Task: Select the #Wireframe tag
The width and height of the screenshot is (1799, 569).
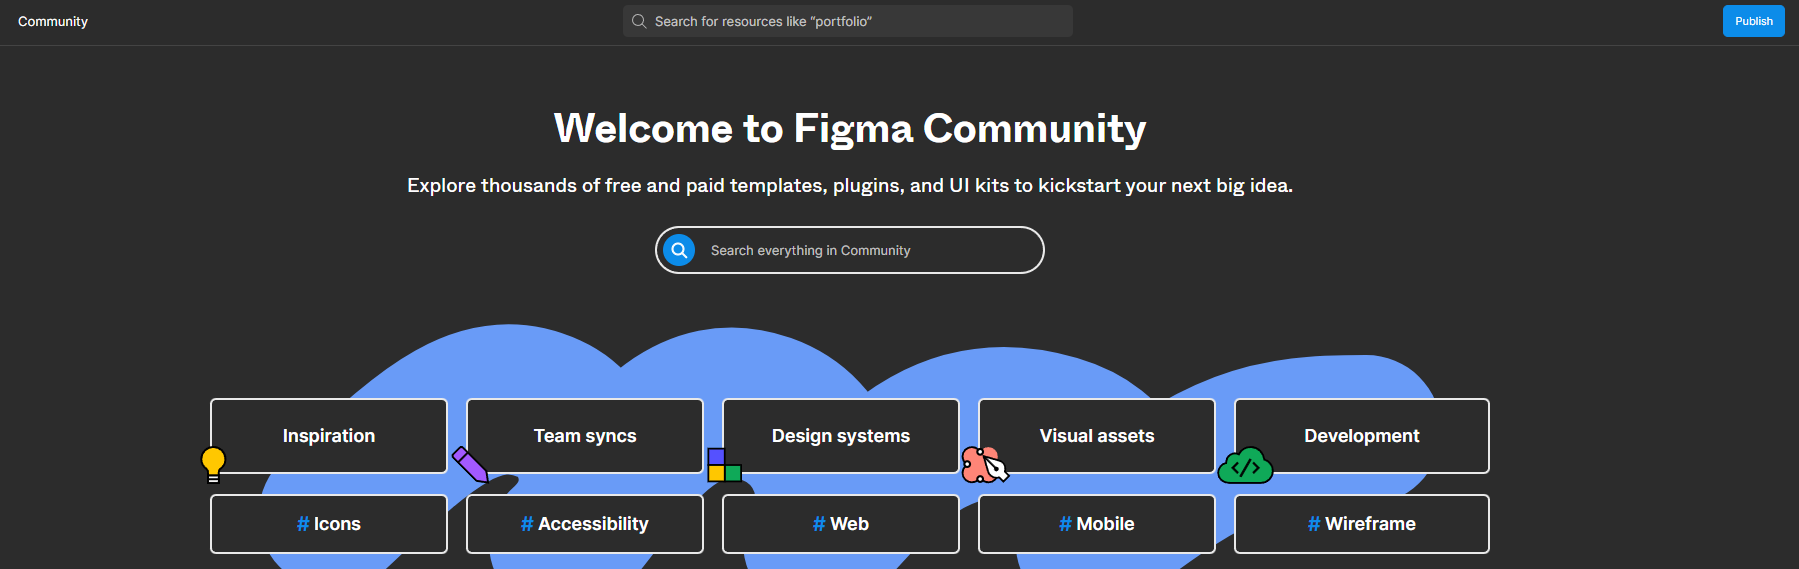Action: (x=1362, y=524)
